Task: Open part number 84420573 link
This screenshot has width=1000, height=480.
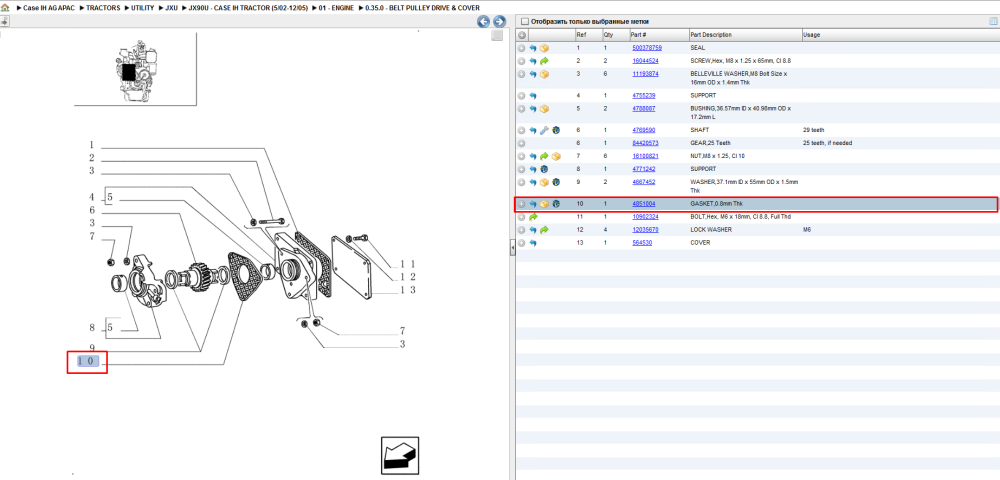Action: (645, 143)
